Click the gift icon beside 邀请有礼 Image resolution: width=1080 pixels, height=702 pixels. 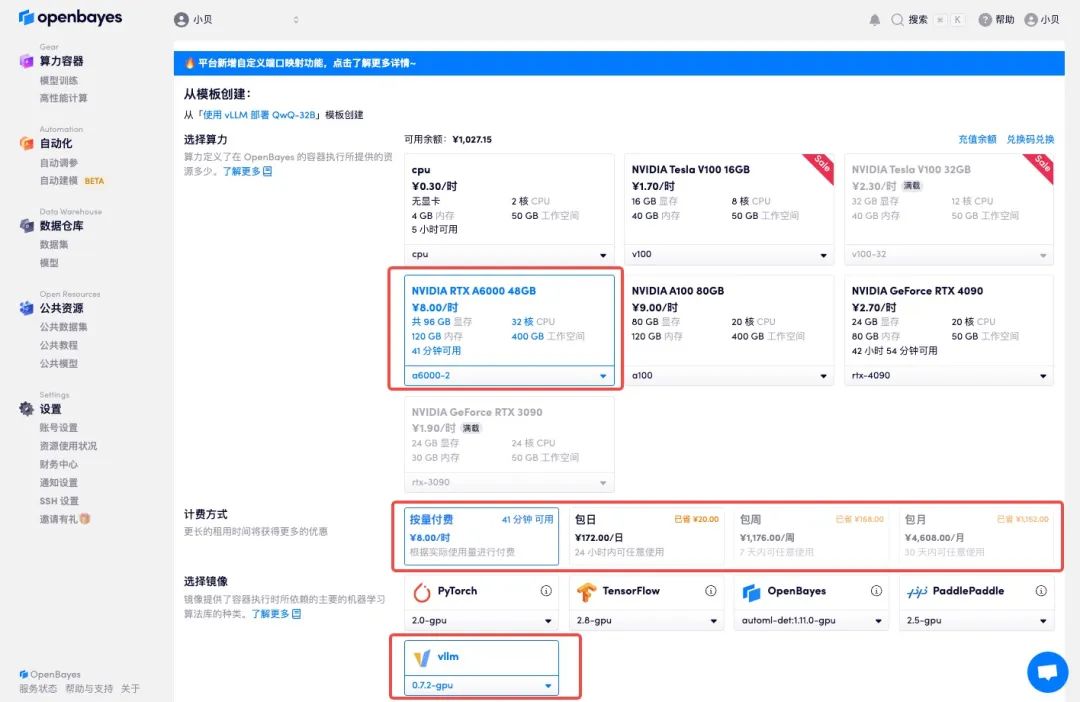(x=85, y=519)
